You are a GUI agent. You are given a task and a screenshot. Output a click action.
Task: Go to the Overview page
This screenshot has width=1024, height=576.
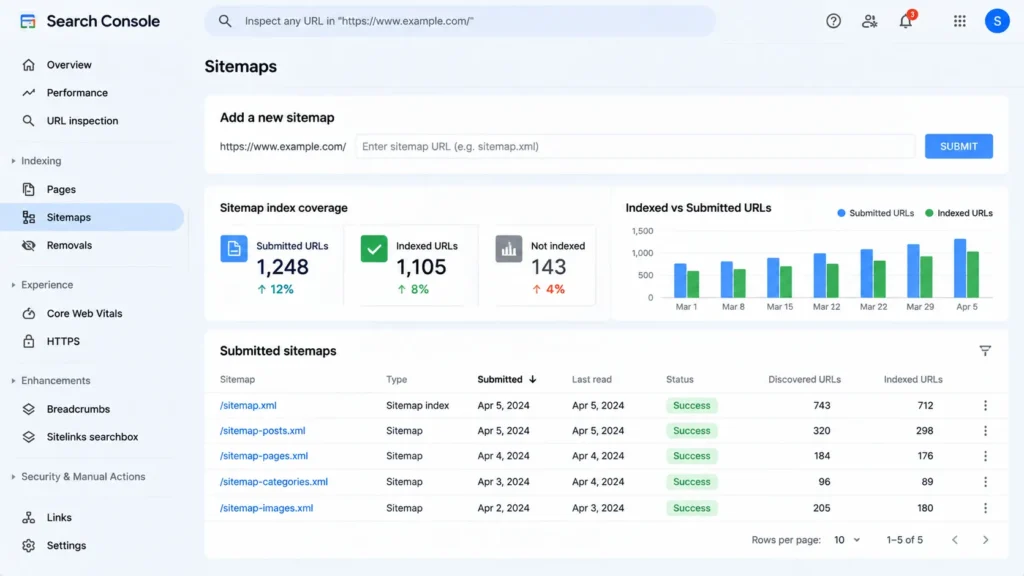coord(69,65)
